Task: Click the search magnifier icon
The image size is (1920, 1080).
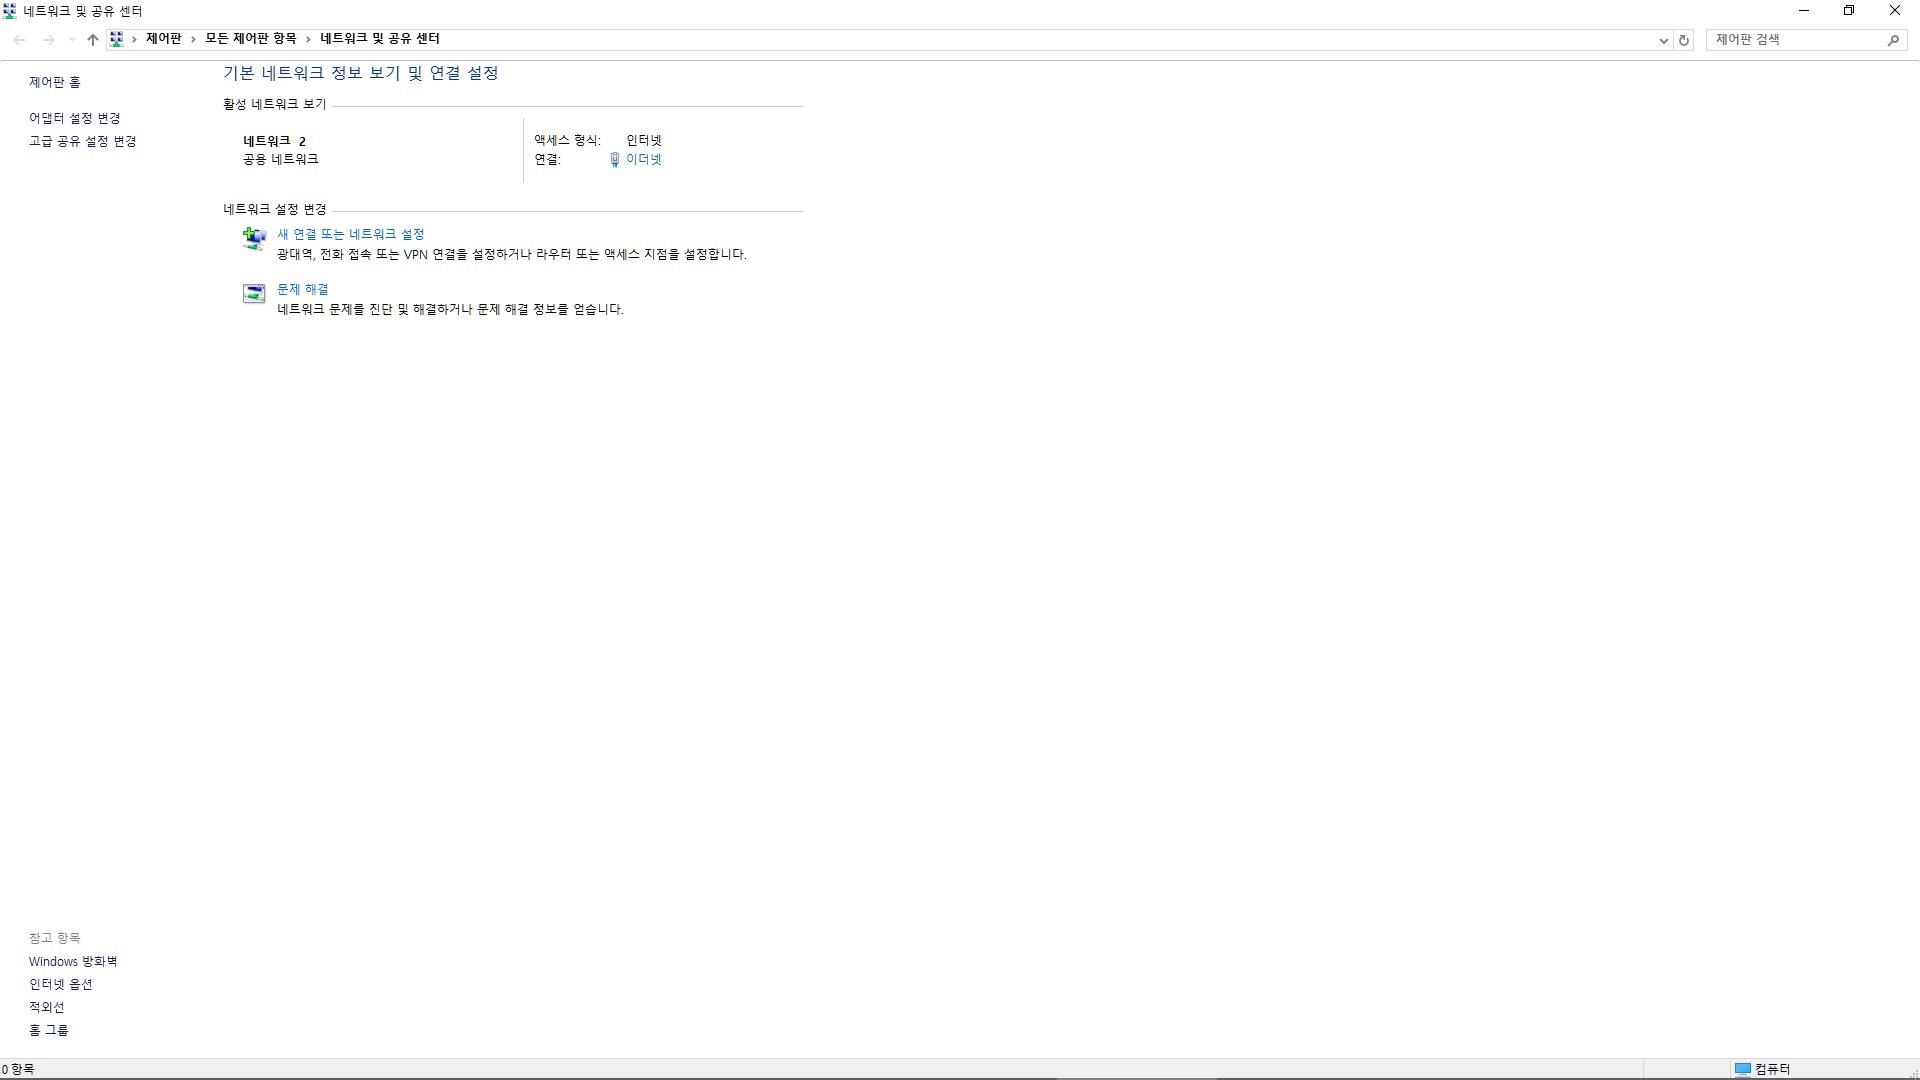Action: pos(1893,40)
